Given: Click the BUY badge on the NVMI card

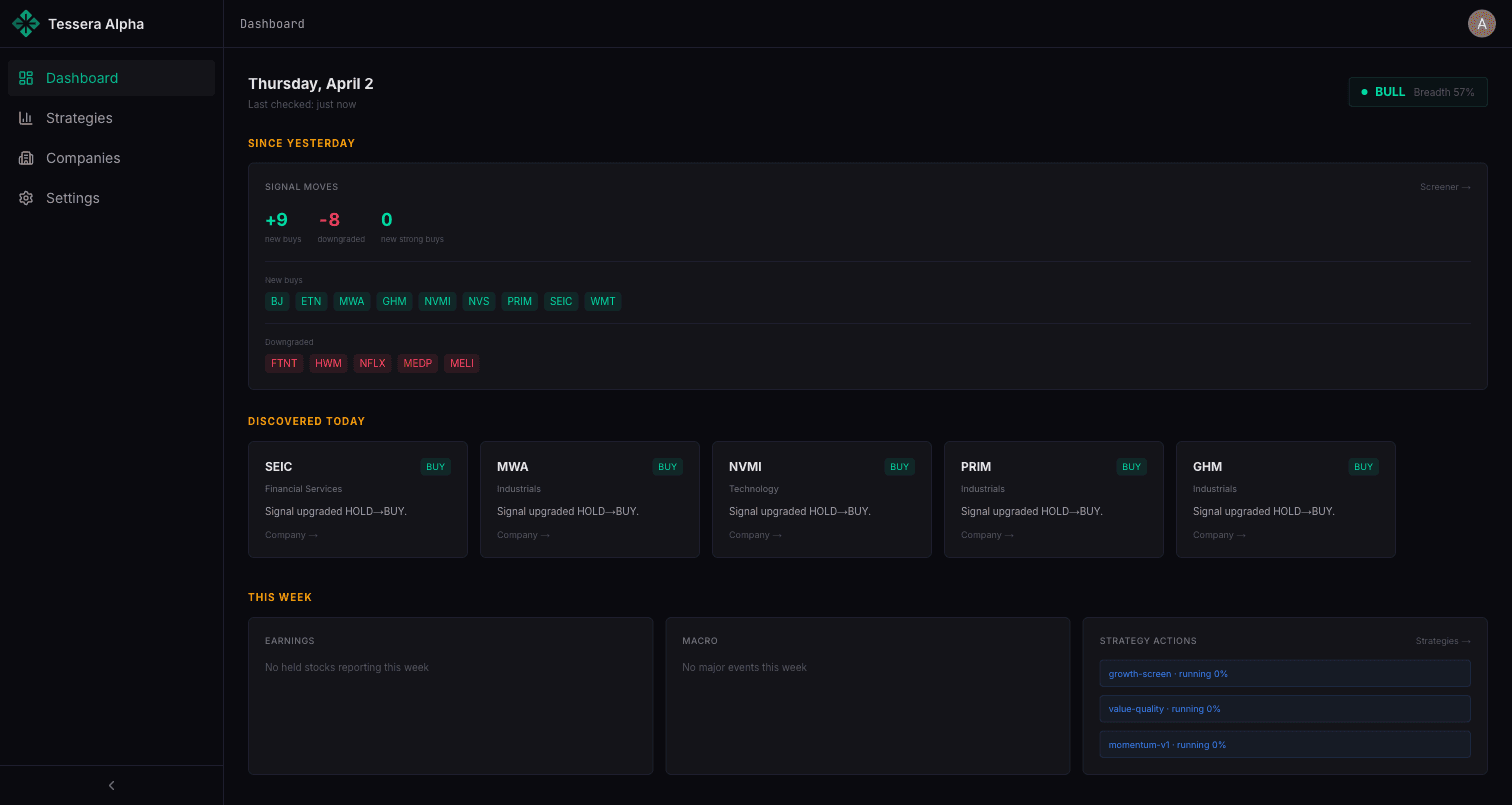Looking at the screenshot, I should click(x=899, y=466).
